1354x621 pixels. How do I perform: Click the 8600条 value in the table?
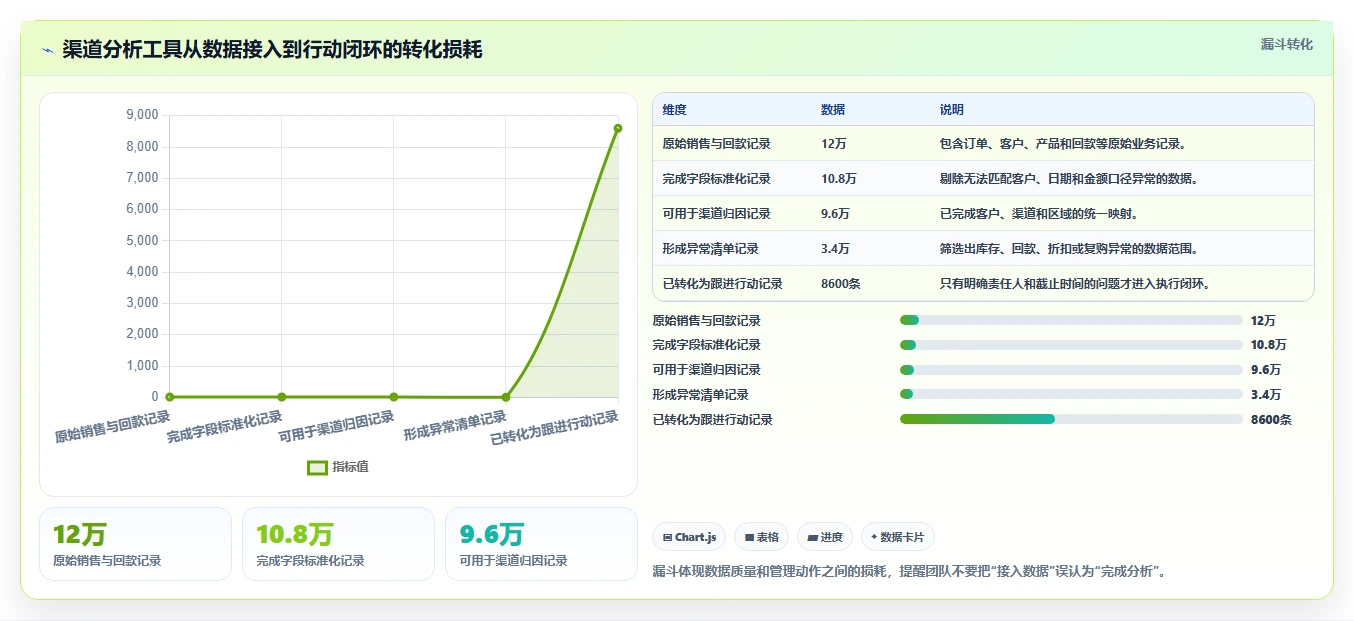(840, 284)
